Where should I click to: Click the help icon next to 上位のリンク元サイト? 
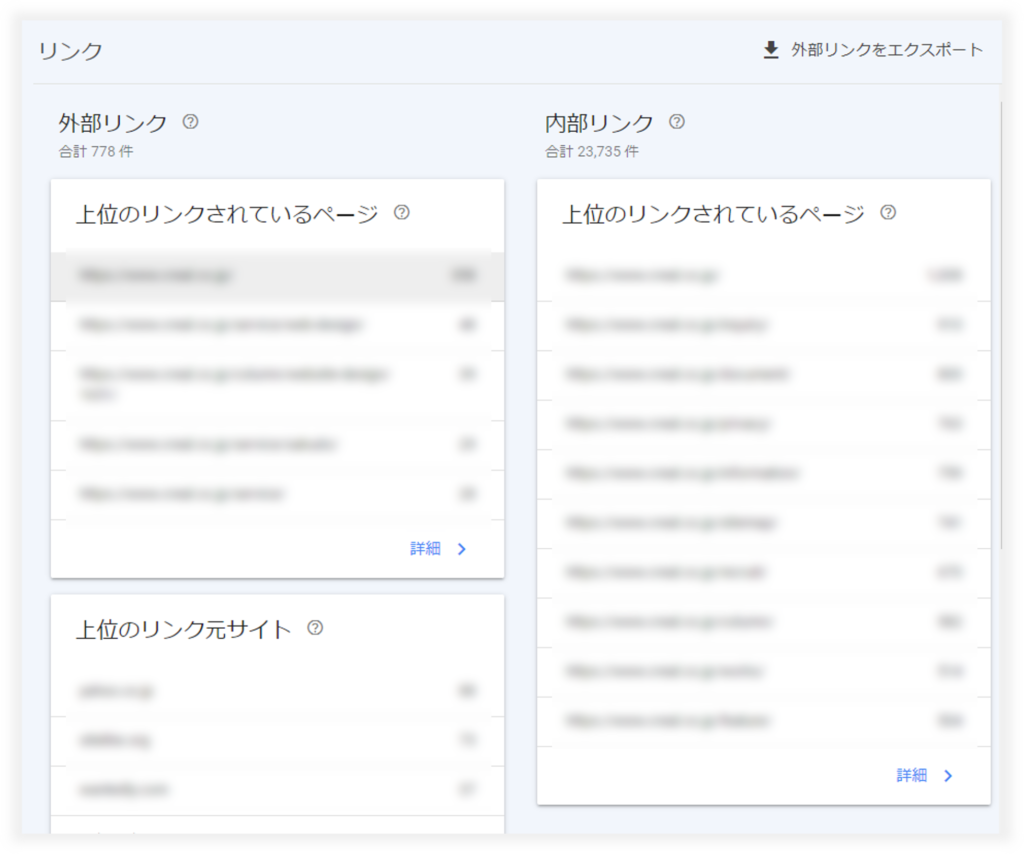[x=315, y=628]
